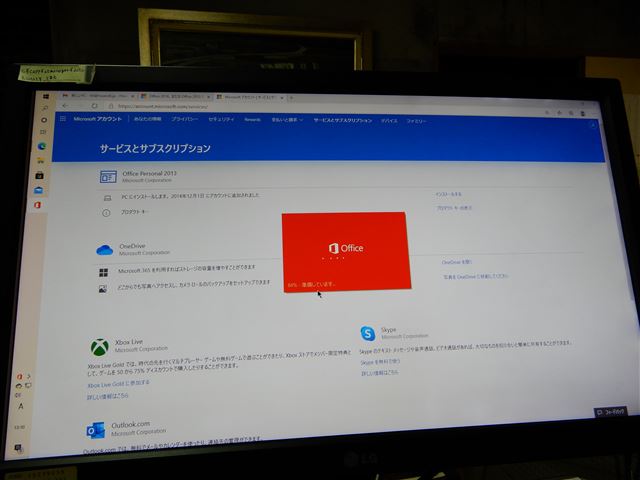640x480 pixels.
Task: Open the セキュリティ navigation item
Action: (x=221, y=119)
